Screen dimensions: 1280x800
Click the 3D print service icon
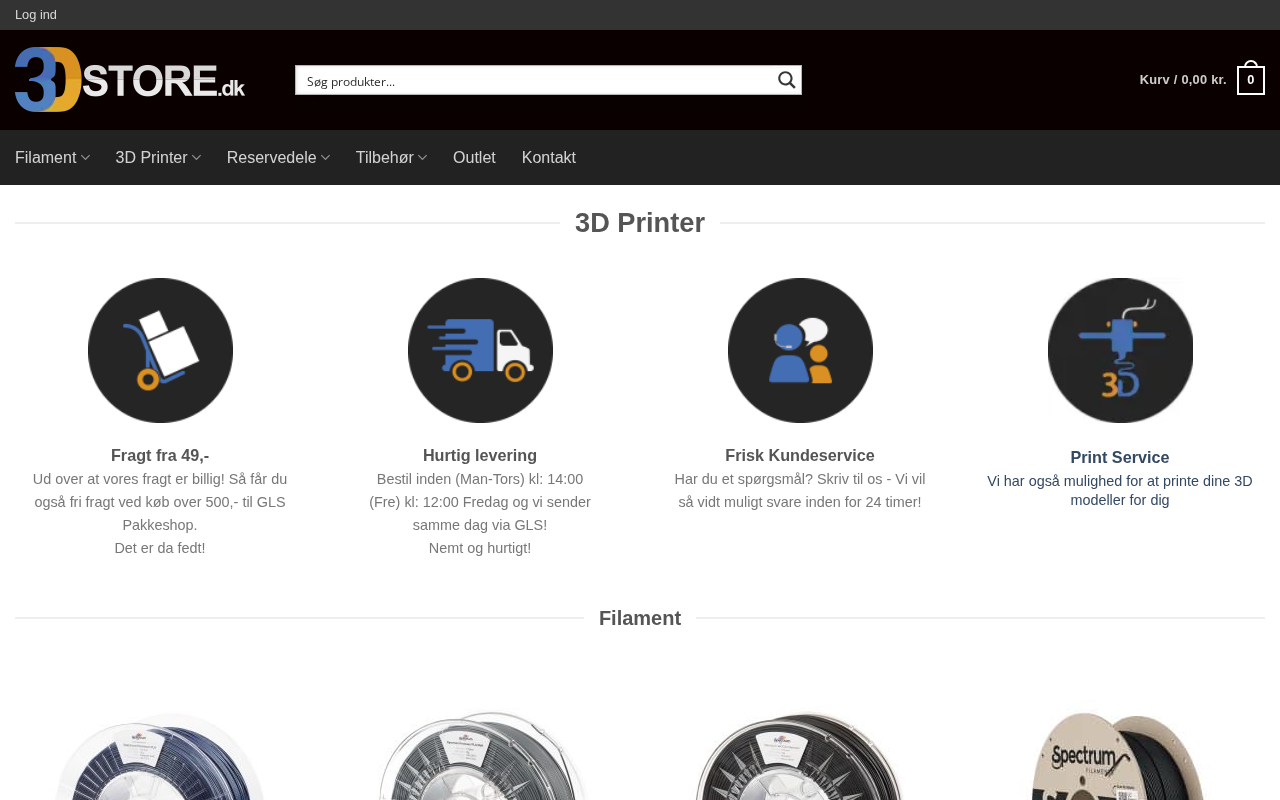pos(1120,350)
